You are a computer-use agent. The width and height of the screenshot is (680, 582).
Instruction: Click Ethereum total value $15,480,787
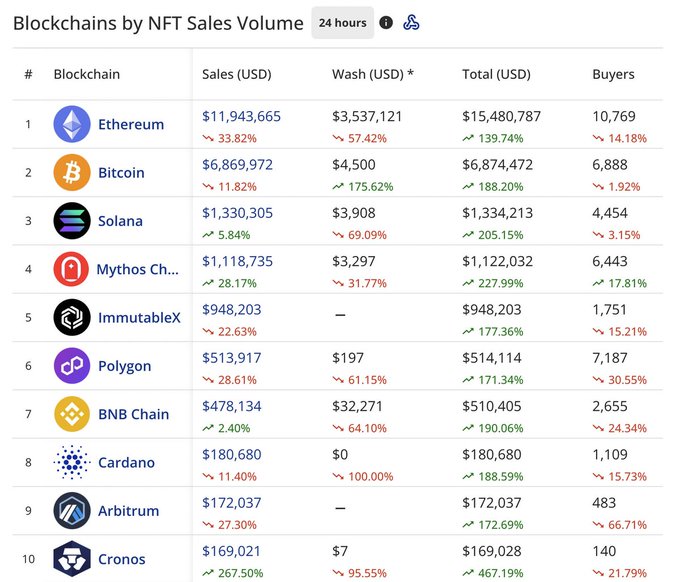coord(502,116)
